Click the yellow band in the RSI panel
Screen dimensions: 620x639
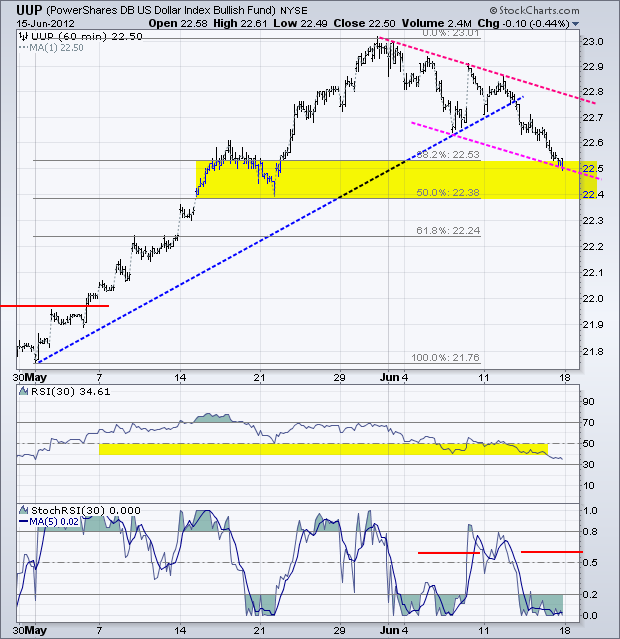click(323, 449)
